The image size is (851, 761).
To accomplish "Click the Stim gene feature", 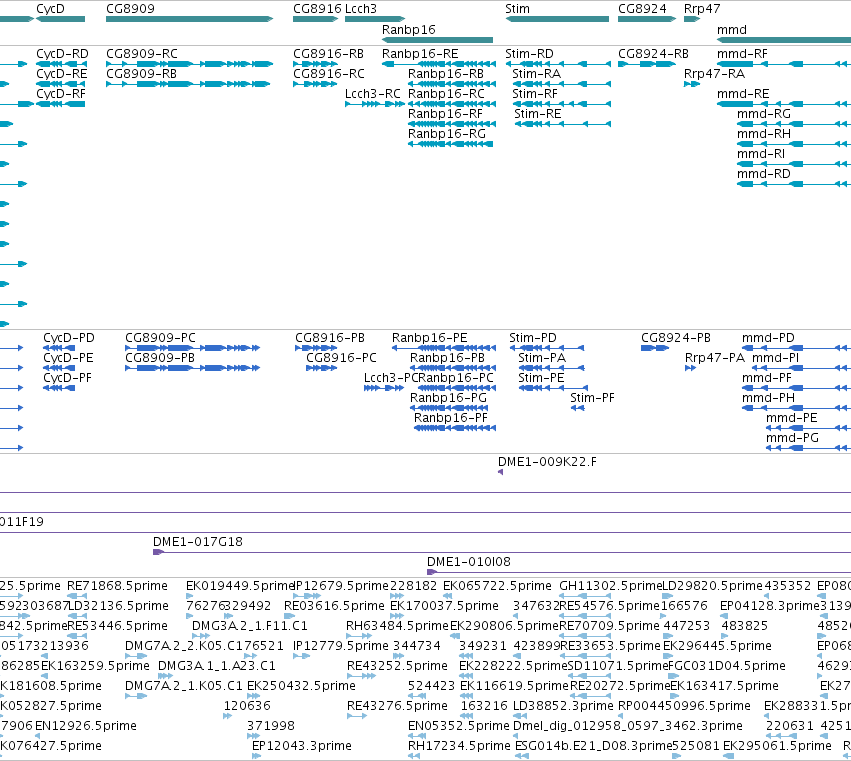I will tap(557, 19).
